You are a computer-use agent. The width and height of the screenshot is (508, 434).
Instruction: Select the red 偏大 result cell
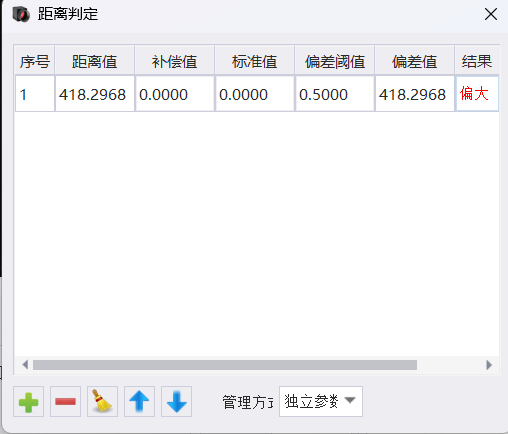click(x=477, y=94)
